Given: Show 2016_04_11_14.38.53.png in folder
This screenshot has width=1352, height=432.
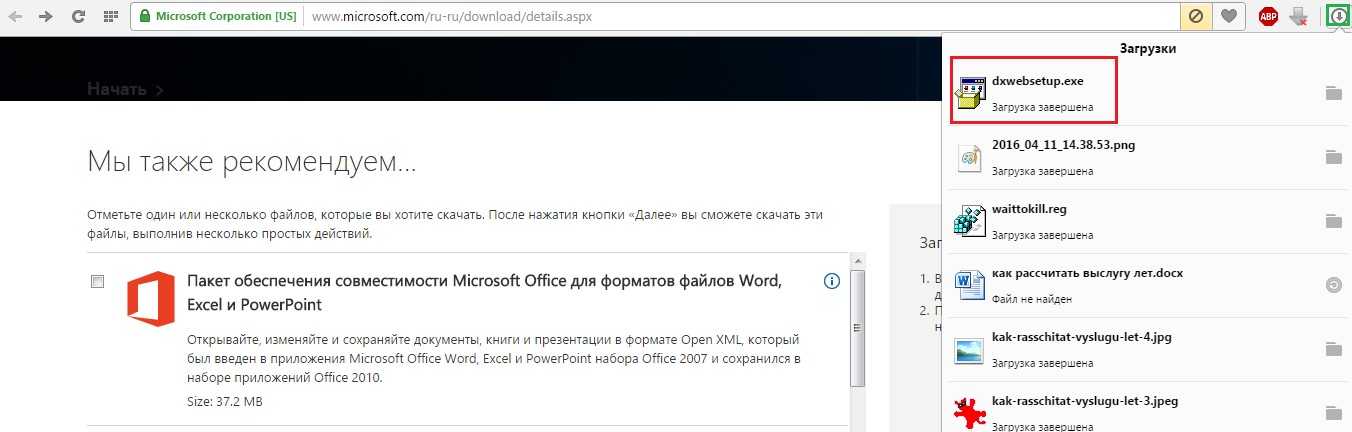Looking at the screenshot, I should click(x=1332, y=157).
